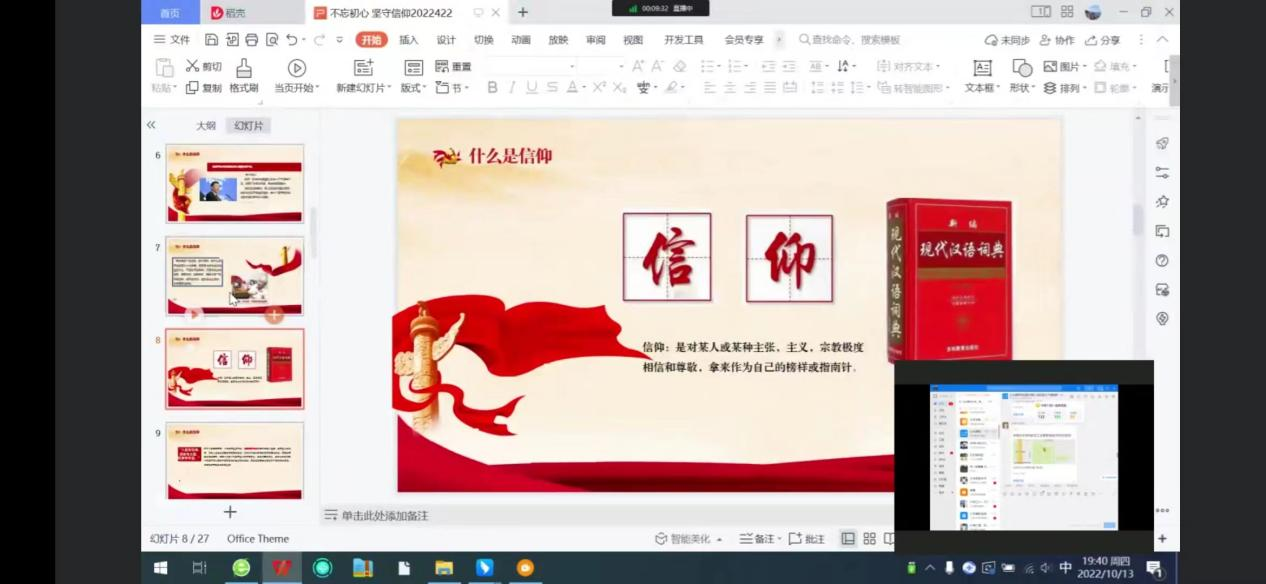Click the WPS icon in Windows taskbar
The width and height of the screenshot is (1266, 584).
282,568
